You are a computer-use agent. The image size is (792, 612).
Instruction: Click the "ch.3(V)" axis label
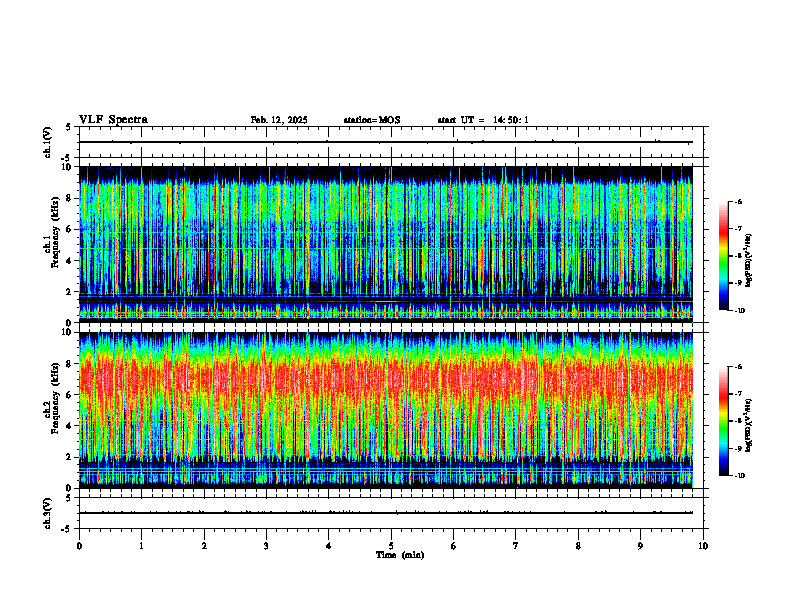[x=47, y=514]
